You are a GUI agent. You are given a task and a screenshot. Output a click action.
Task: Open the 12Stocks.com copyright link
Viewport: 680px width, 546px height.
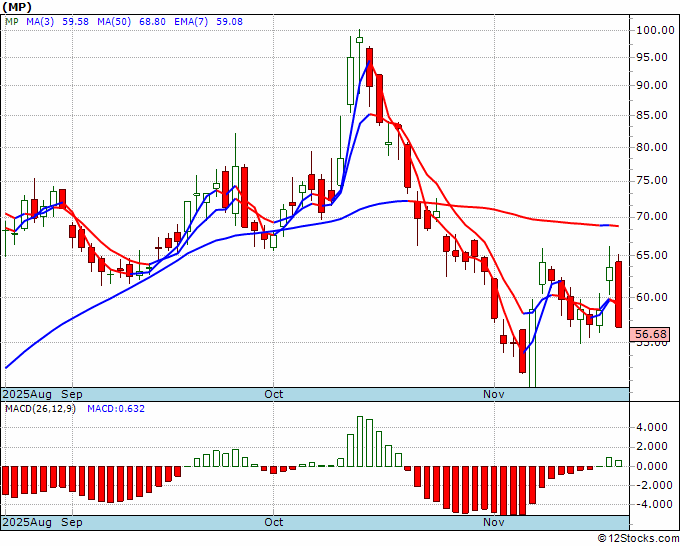pyautogui.click(x=638, y=538)
